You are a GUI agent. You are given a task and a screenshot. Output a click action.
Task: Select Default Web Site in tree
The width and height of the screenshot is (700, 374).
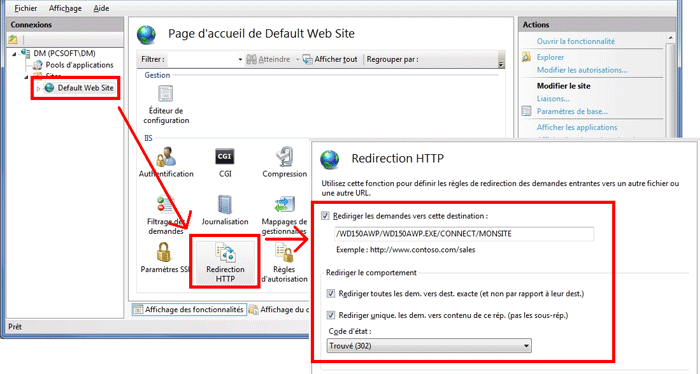click(85, 88)
